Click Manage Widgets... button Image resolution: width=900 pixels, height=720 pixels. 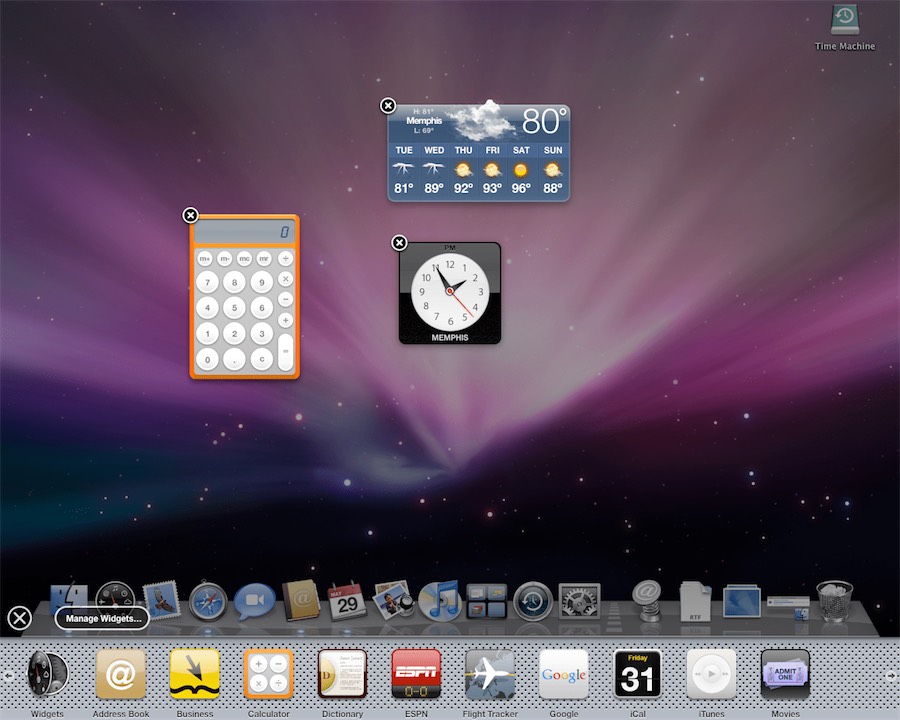[102, 618]
